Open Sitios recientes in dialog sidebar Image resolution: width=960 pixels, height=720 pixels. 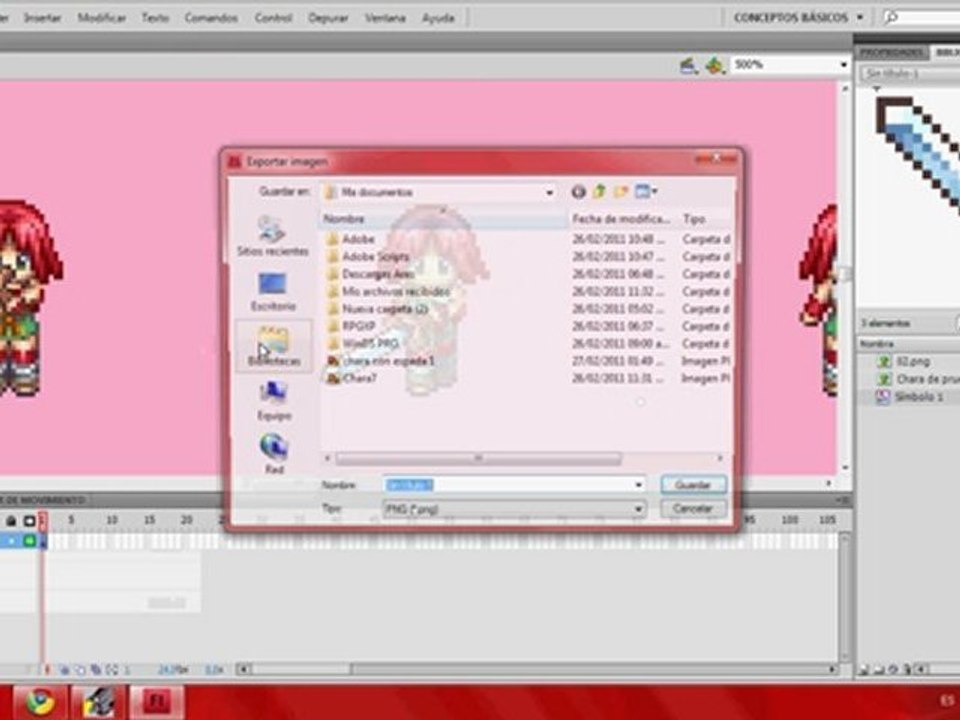(272, 236)
